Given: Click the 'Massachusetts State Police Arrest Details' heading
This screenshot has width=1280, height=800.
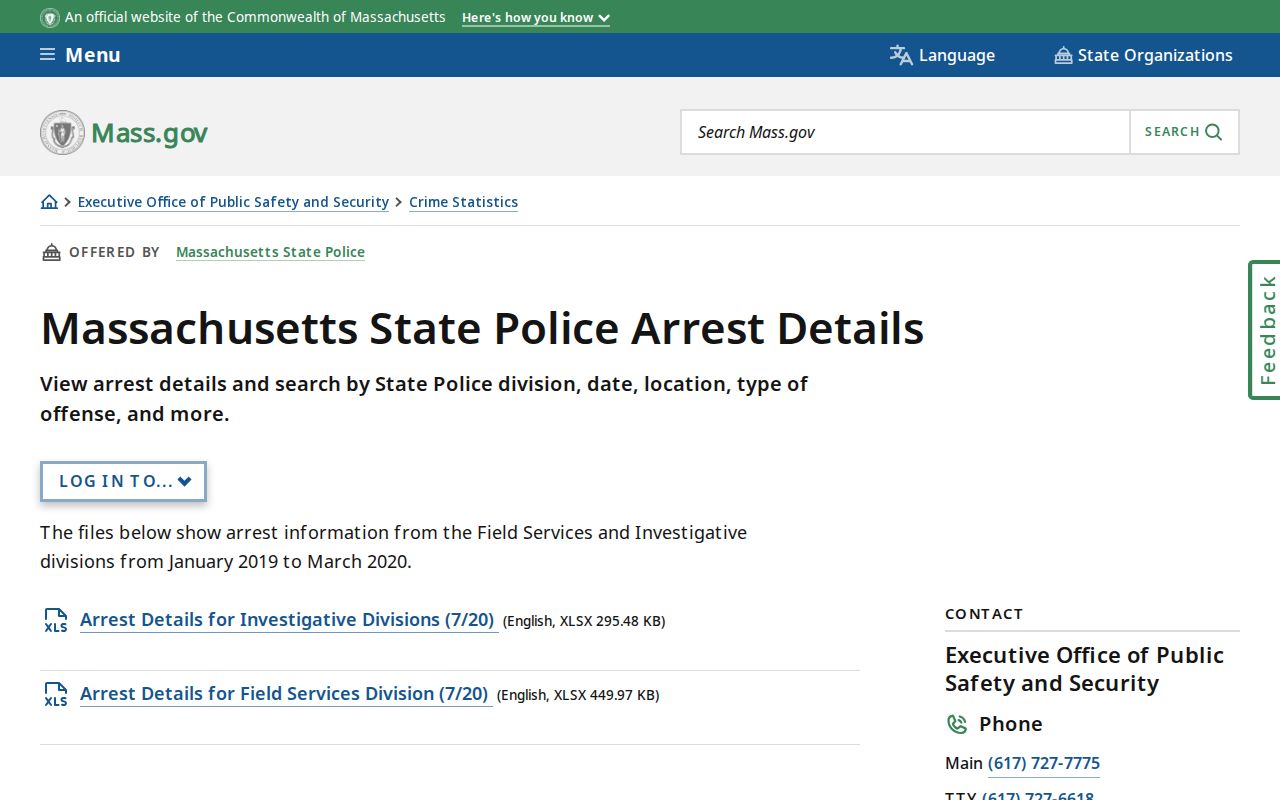Looking at the screenshot, I should (482, 328).
